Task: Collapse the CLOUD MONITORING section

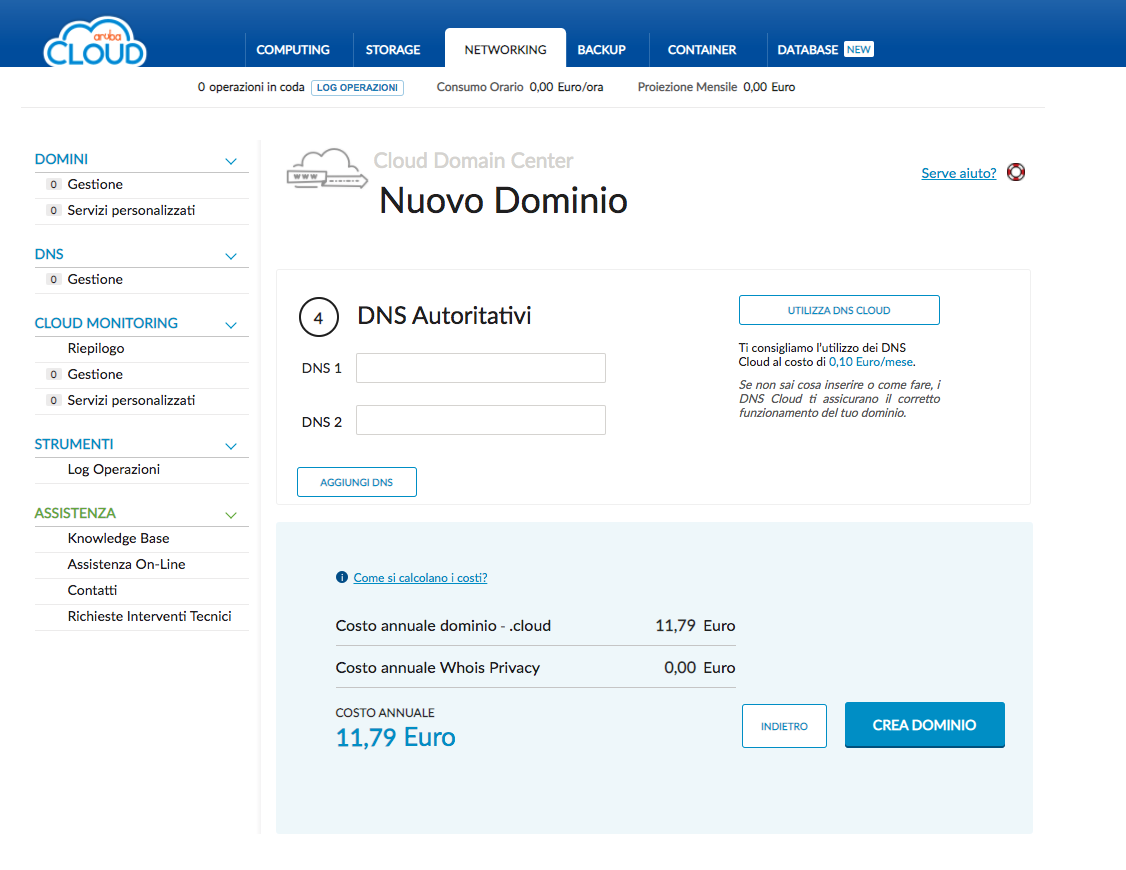Action: tap(231, 323)
